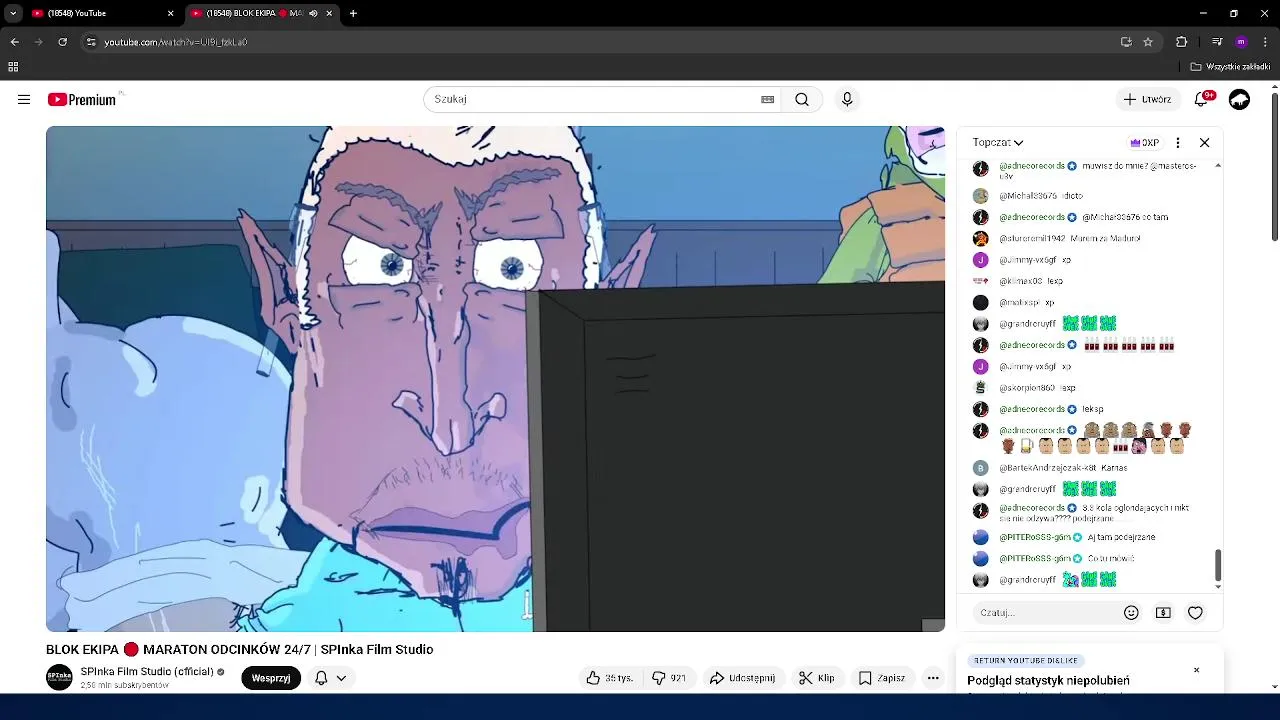The height and width of the screenshot is (720, 1280).
Task: Dismiss the Return YouTube Dislike popup
Action: click(x=1196, y=670)
